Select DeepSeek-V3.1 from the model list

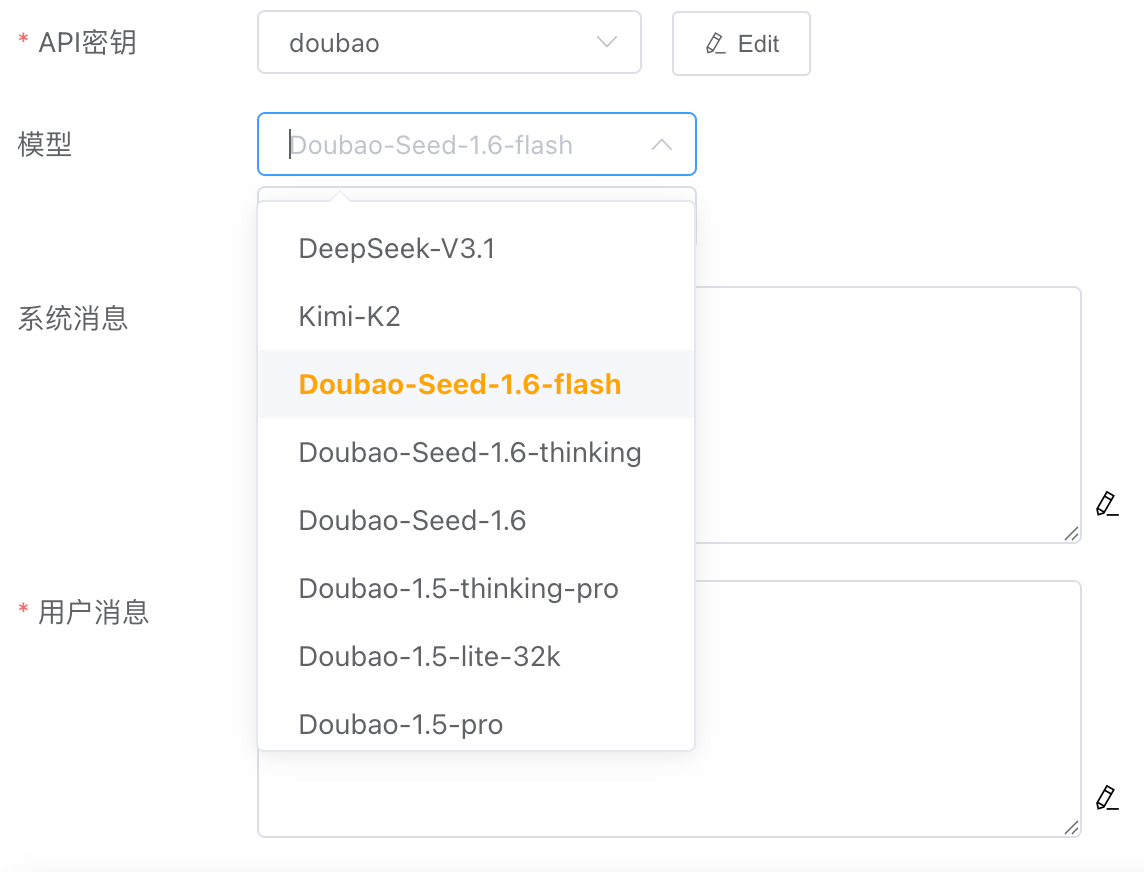pos(397,249)
